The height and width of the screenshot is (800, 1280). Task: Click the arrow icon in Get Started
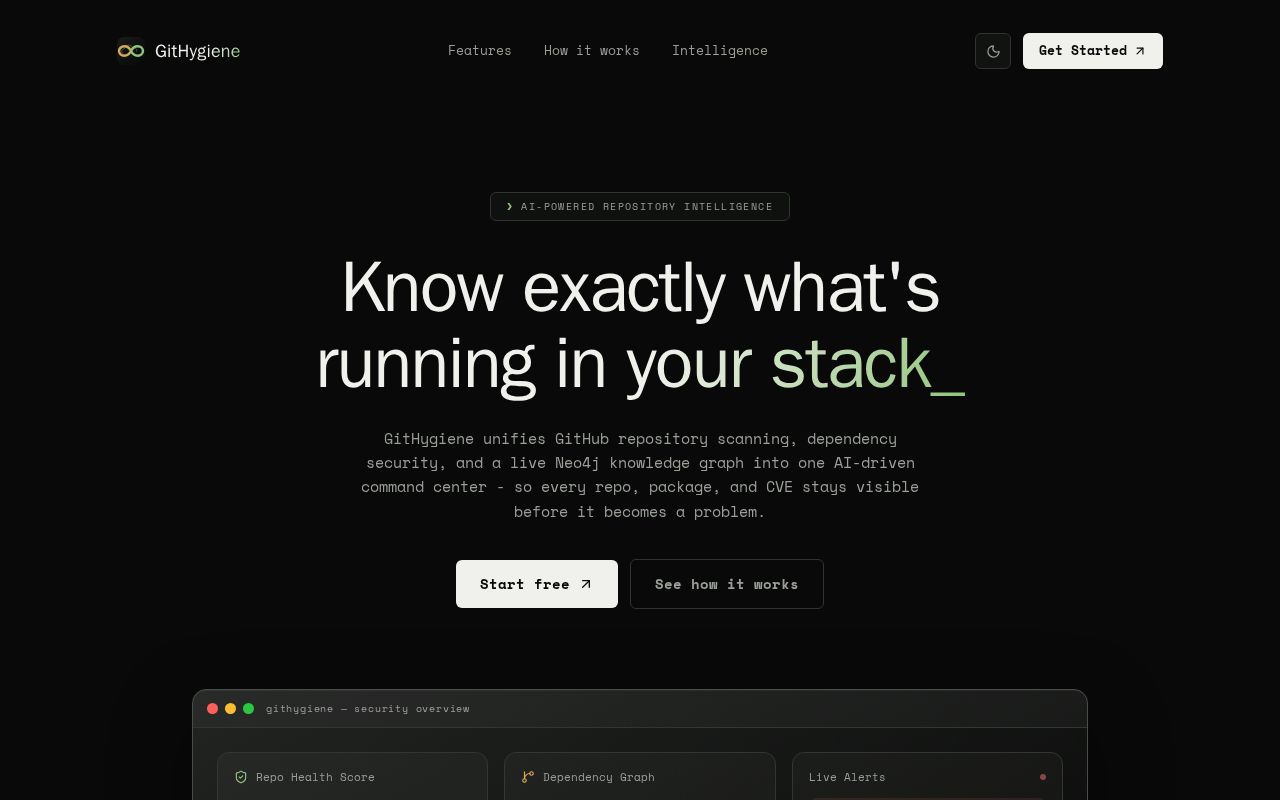pyautogui.click(x=1140, y=51)
